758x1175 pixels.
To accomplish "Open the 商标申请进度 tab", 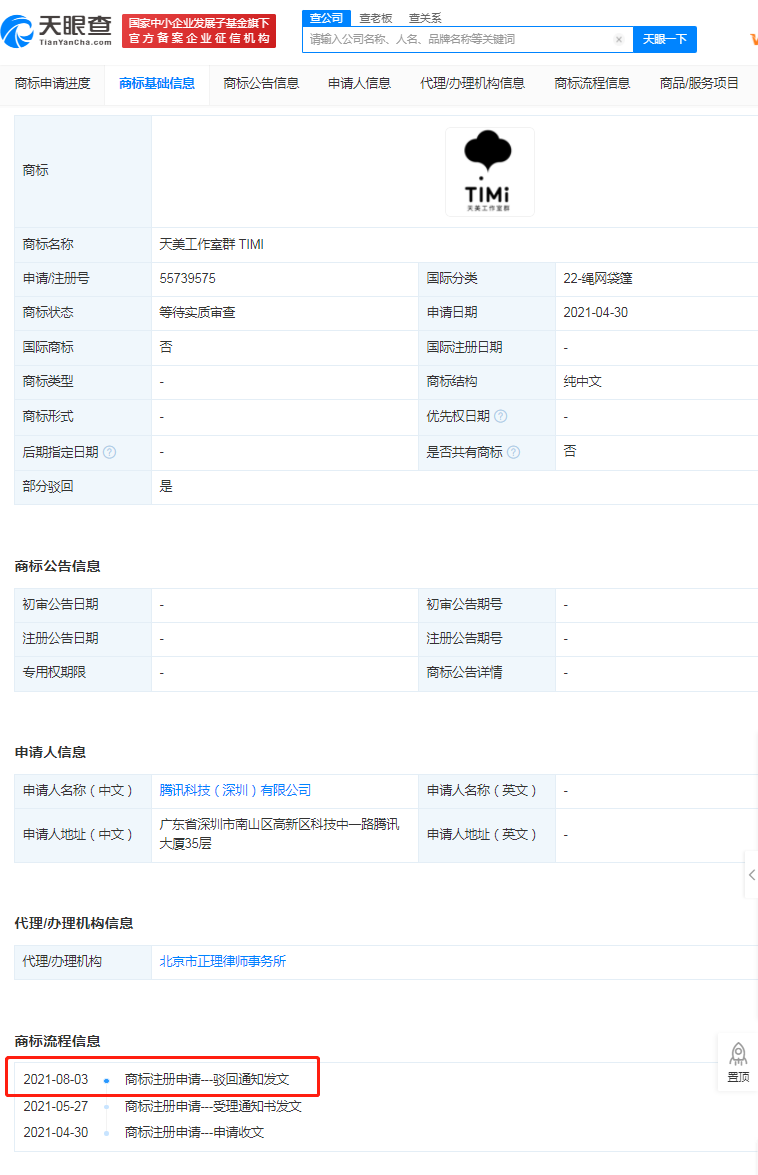I will coord(52,83).
